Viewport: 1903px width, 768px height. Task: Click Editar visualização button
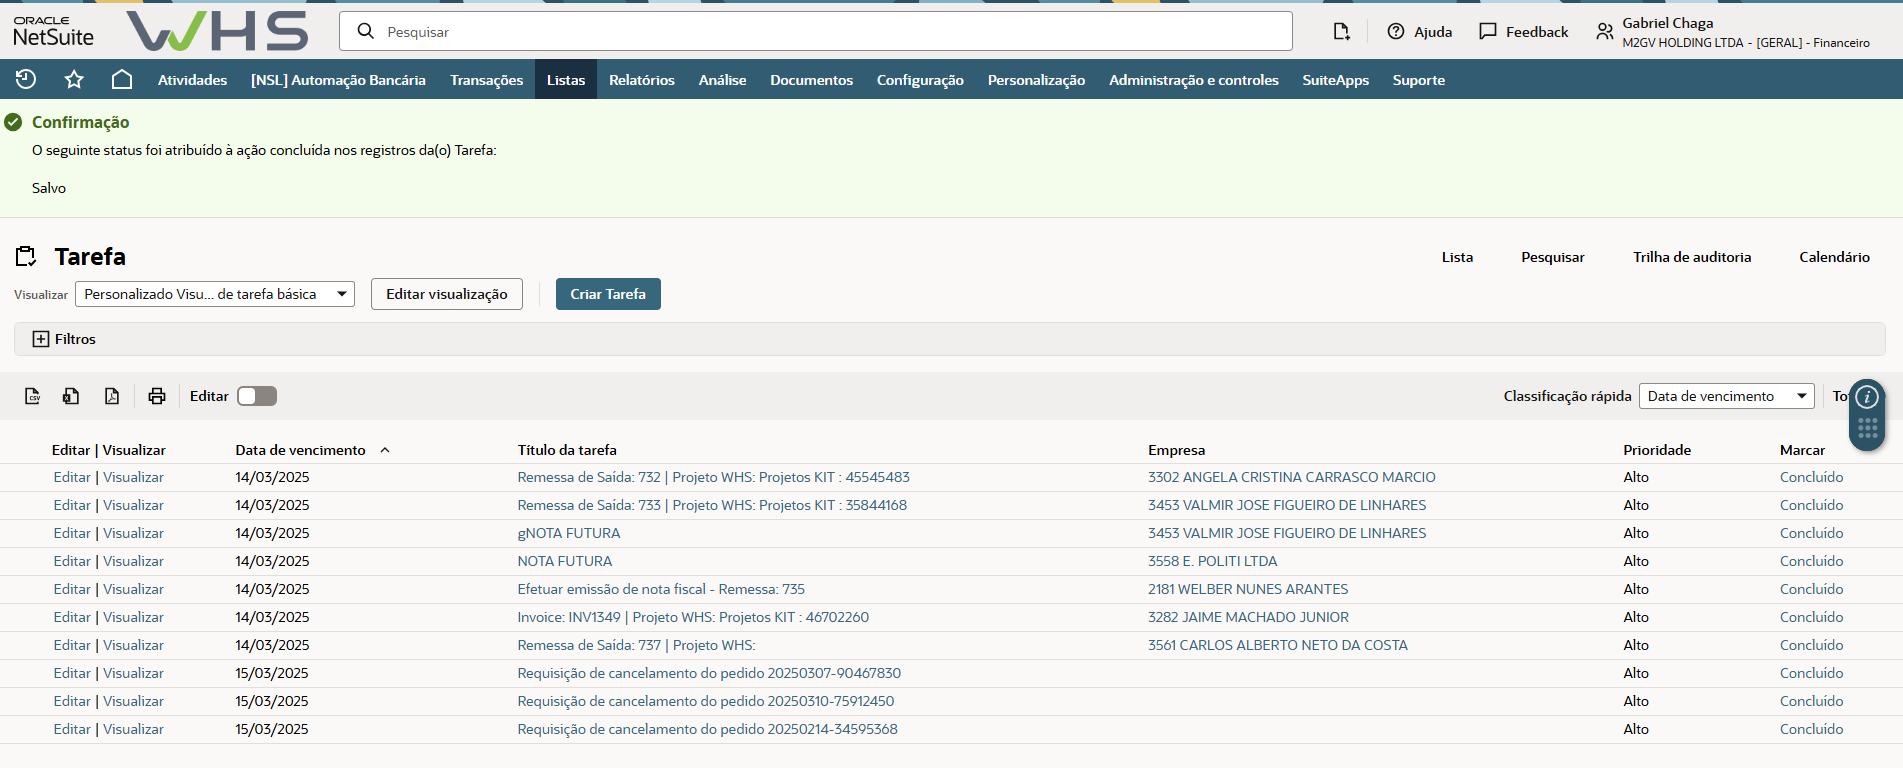pos(447,294)
